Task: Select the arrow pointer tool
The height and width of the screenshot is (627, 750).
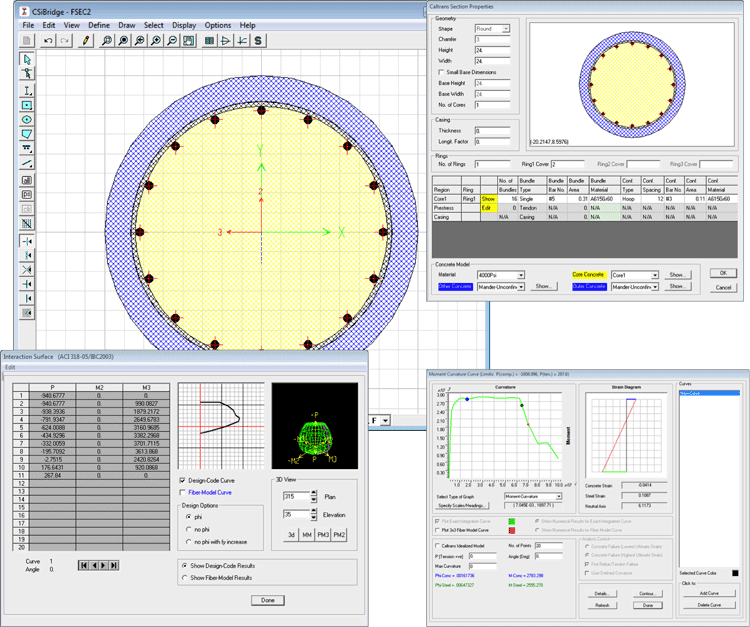Action: [x=27, y=60]
